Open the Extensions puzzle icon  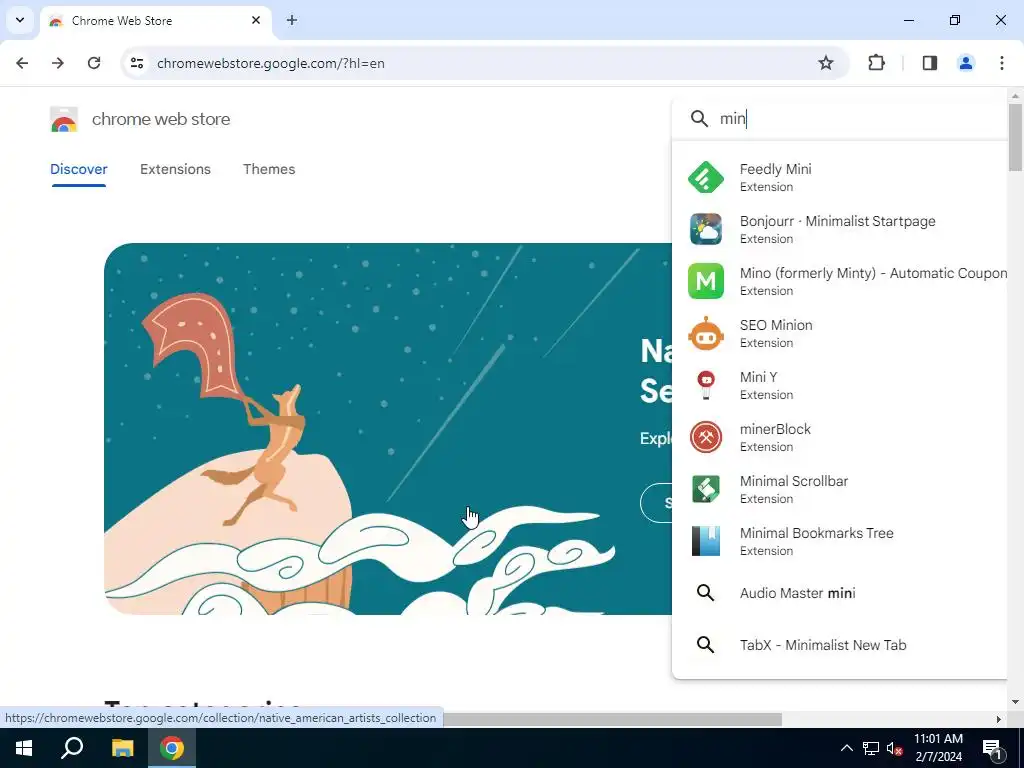876,63
